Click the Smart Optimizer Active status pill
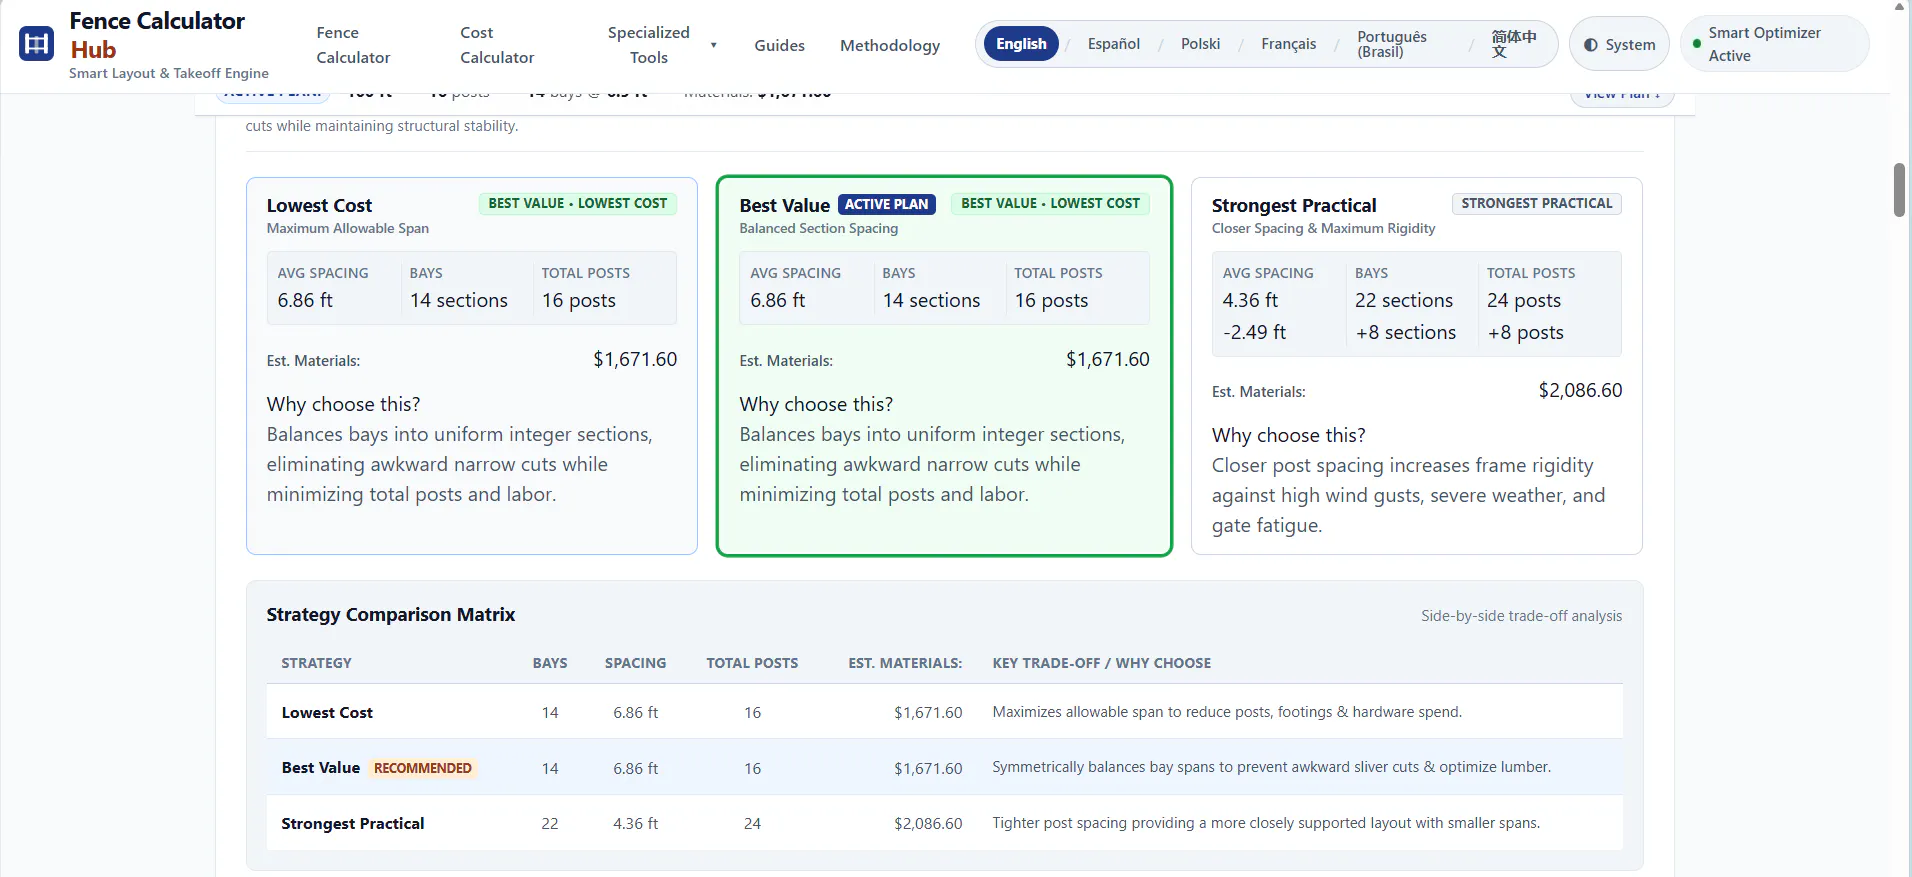Screen dimensions: 1912x877 click(1774, 44)
